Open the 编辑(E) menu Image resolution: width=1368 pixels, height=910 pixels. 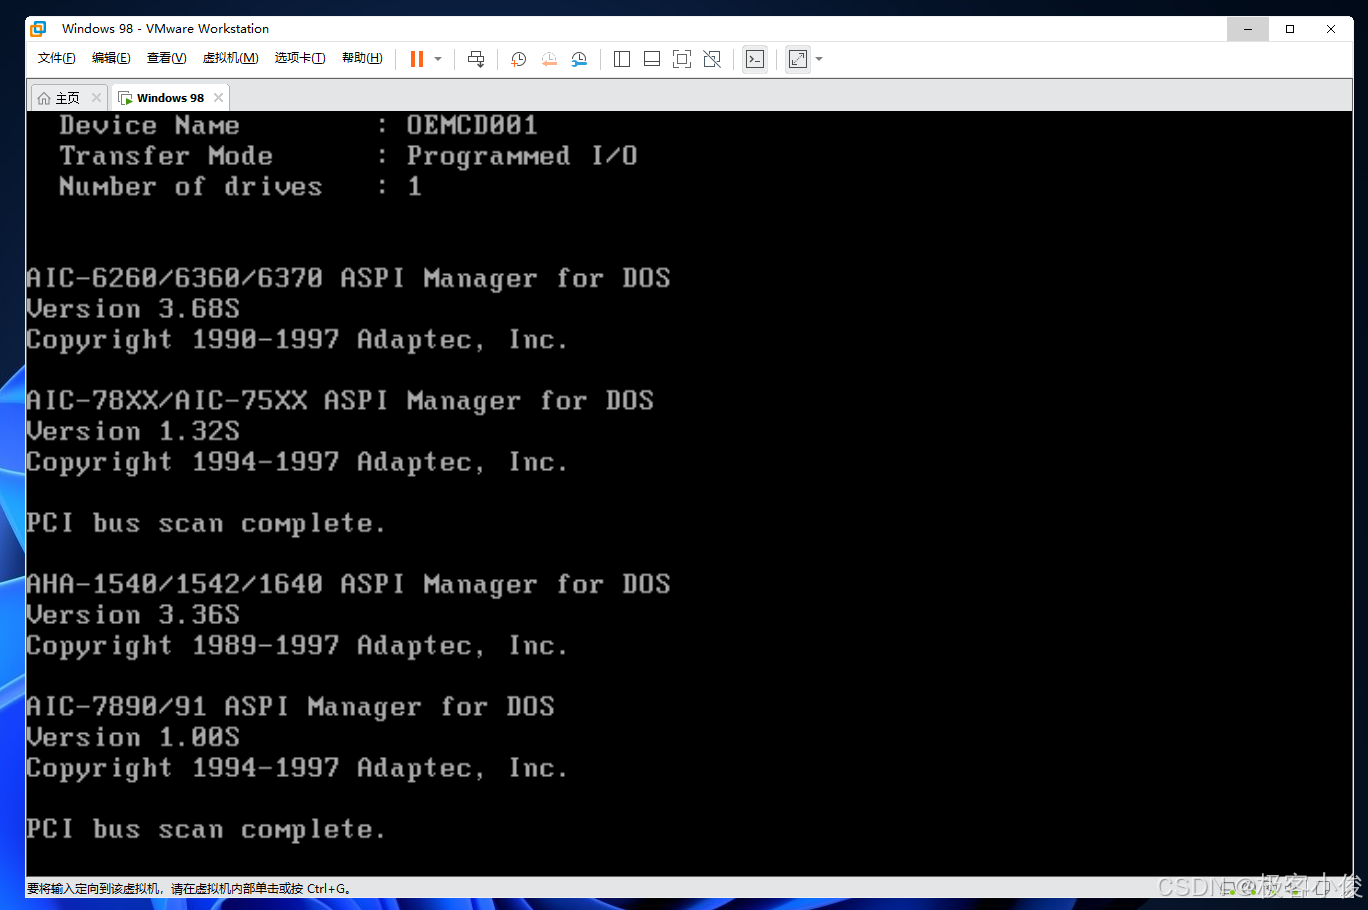(x=111, y=58)
